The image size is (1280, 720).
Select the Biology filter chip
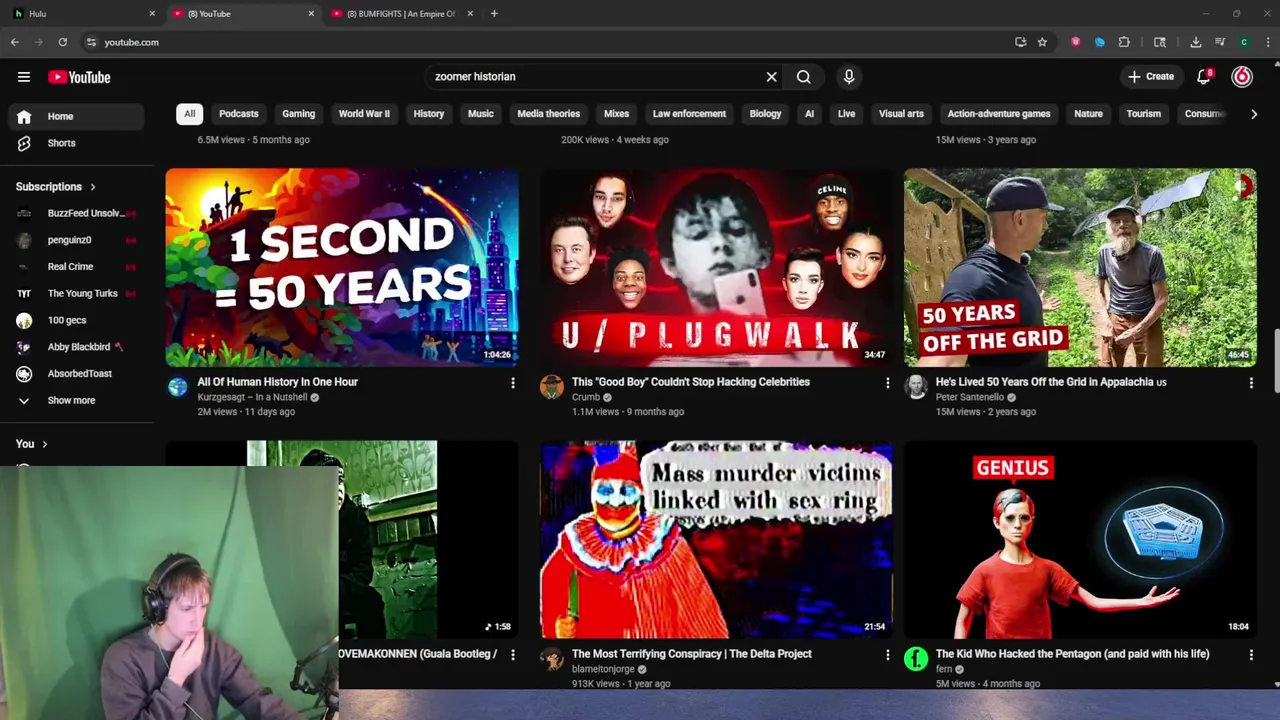pyautogui.click(x=765, y=114)
